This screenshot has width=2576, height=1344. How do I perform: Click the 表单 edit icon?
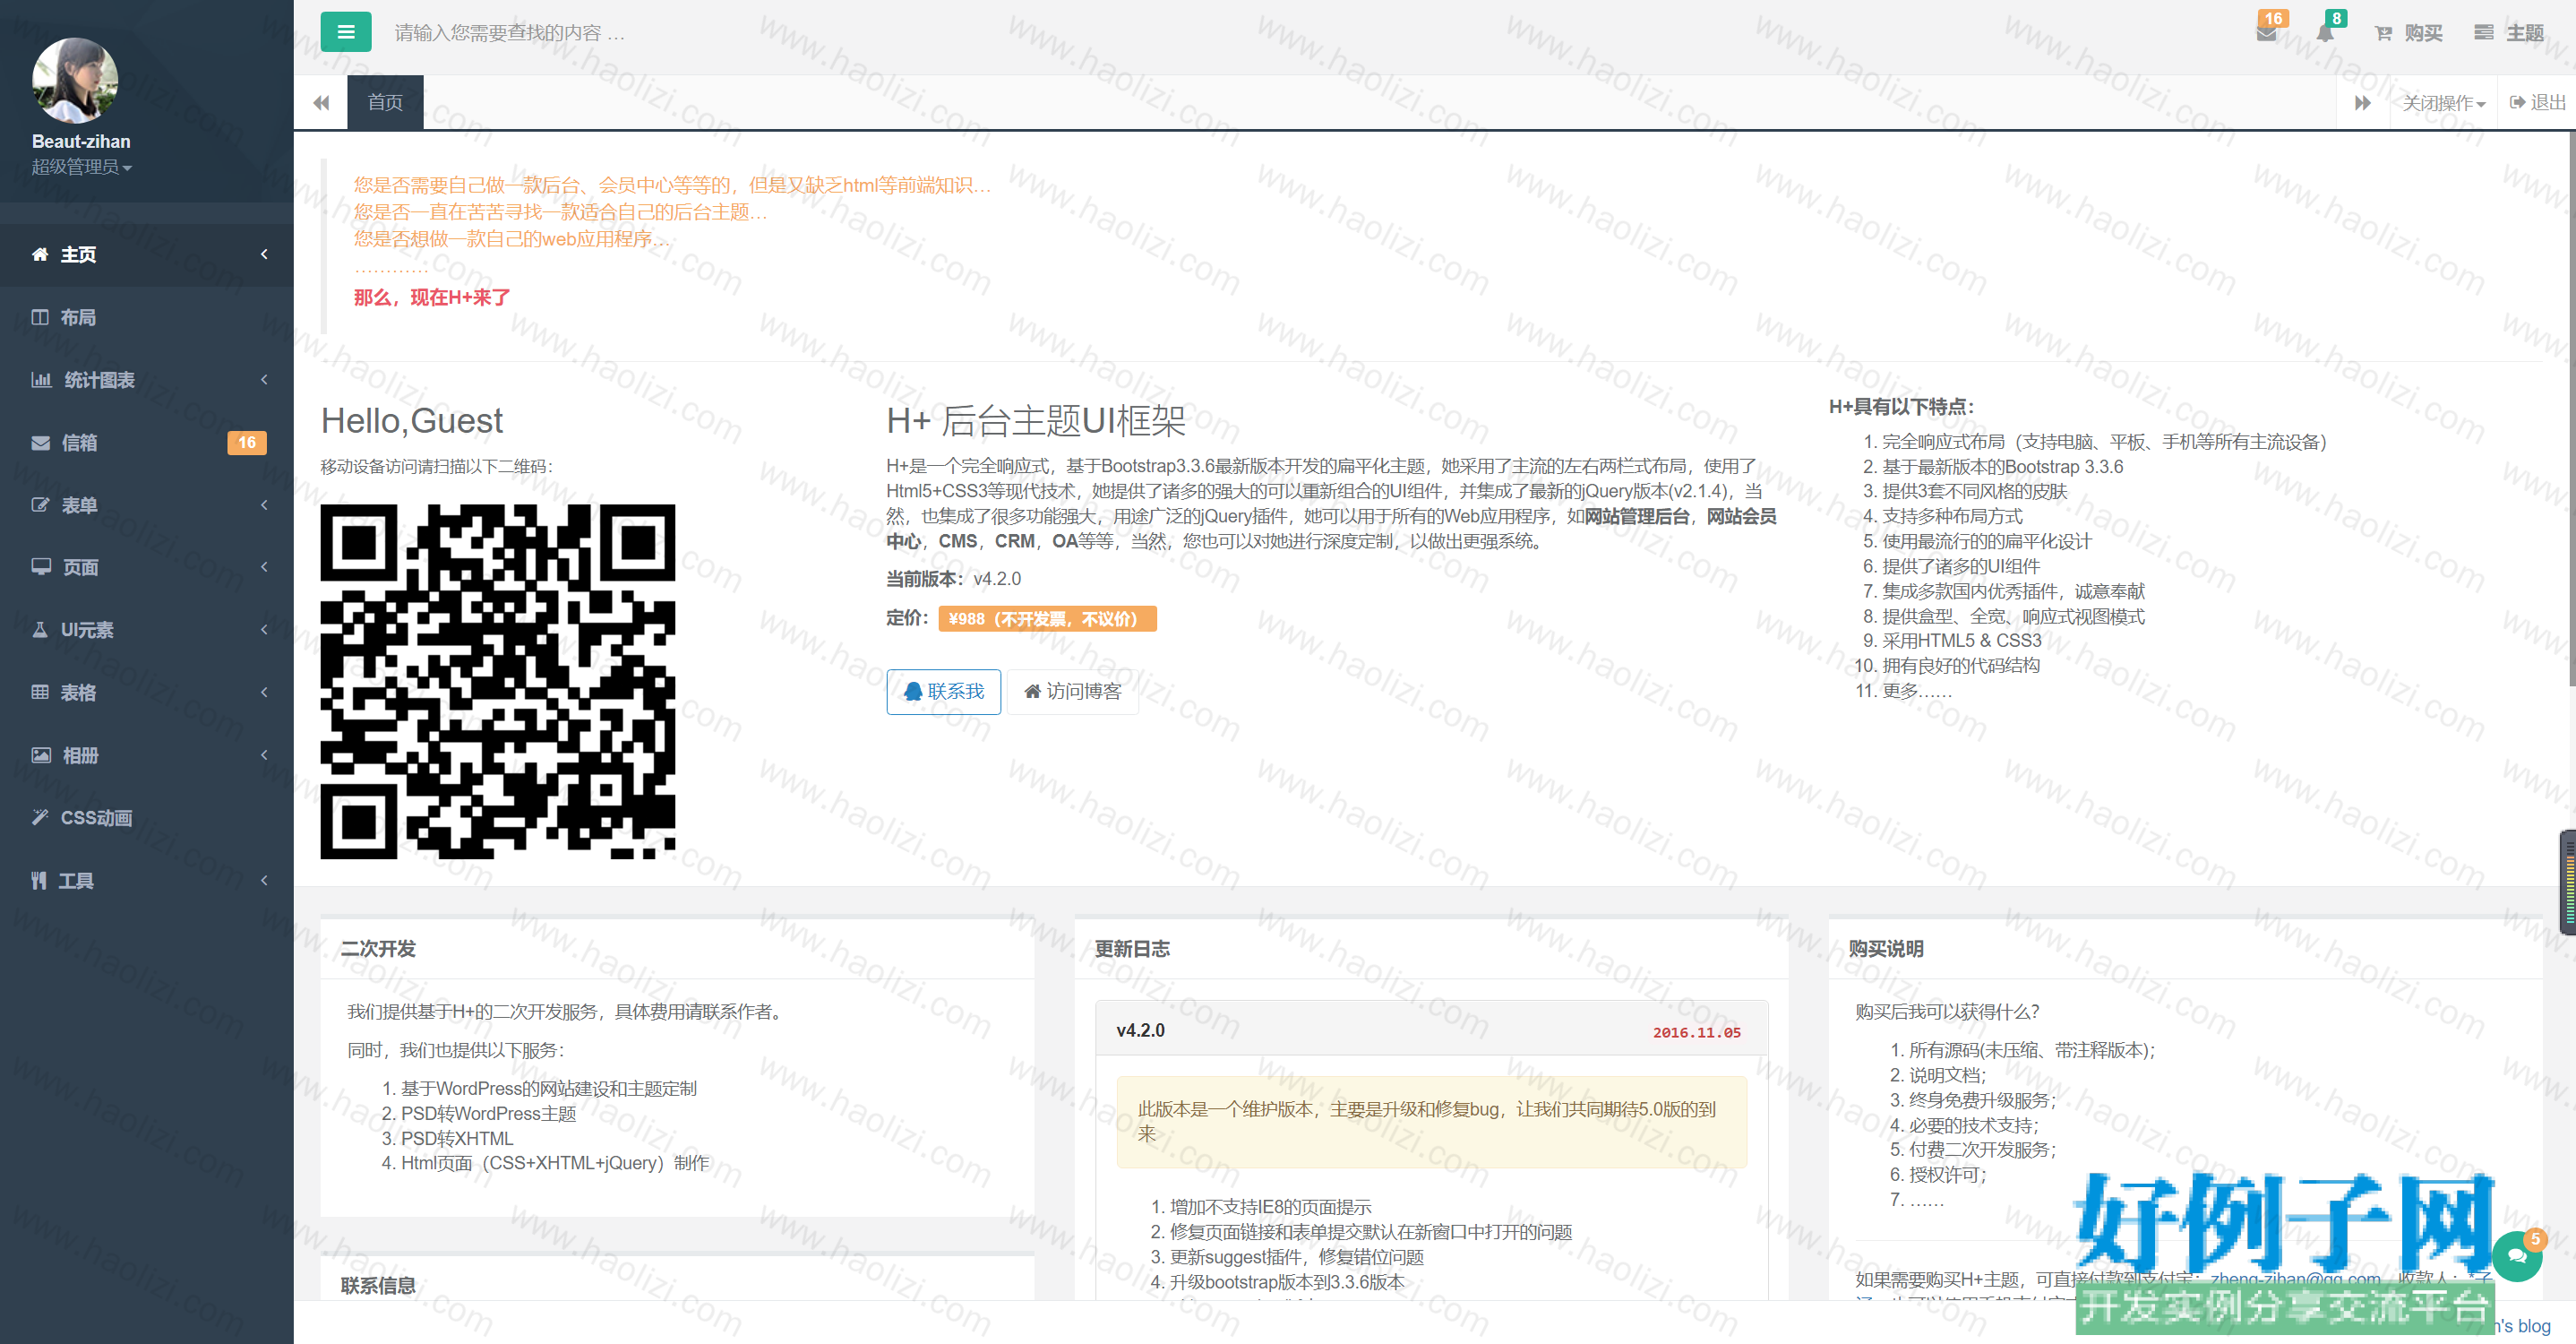(x=41, y=505)
